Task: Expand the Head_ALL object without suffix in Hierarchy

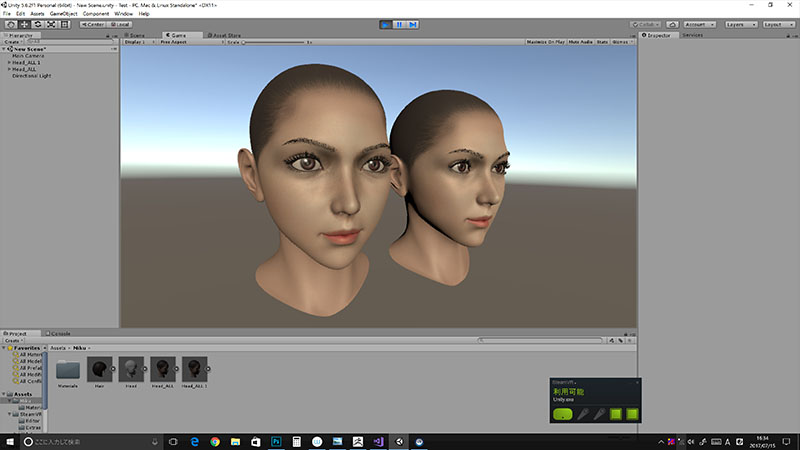Action: [9, 69]
